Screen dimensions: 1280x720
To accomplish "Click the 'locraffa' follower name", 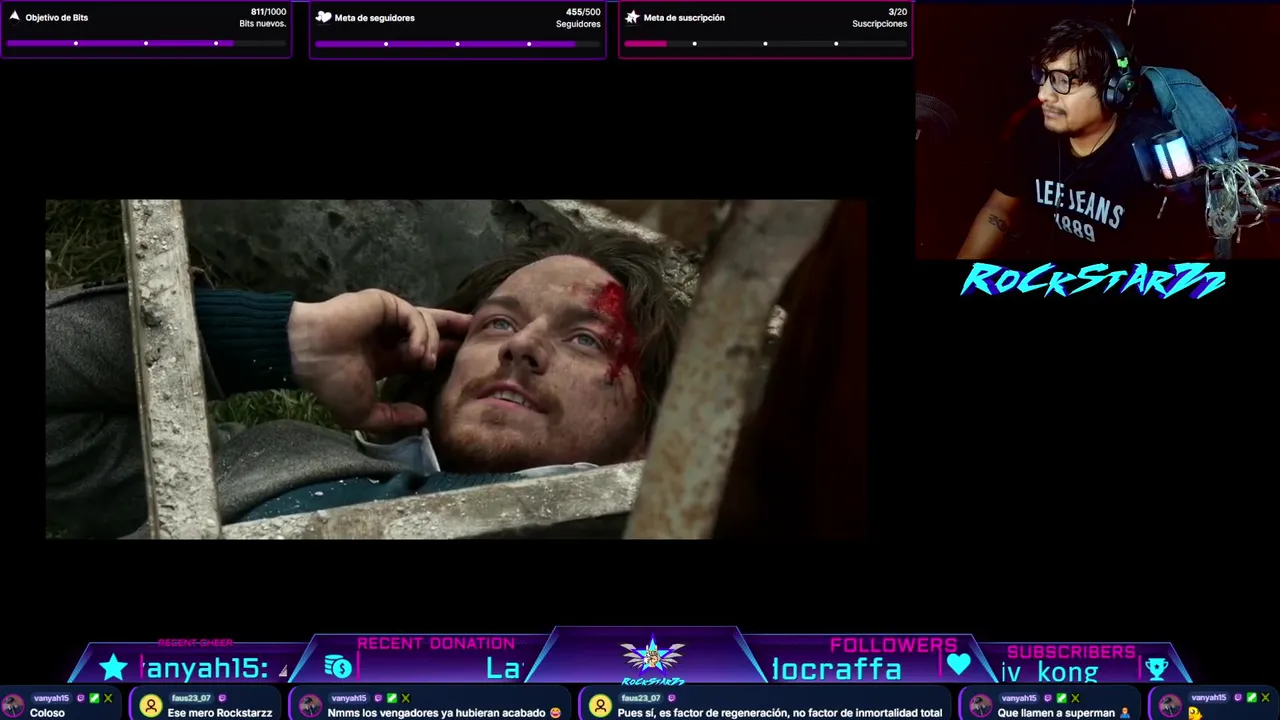I will [x=836, y=669].
